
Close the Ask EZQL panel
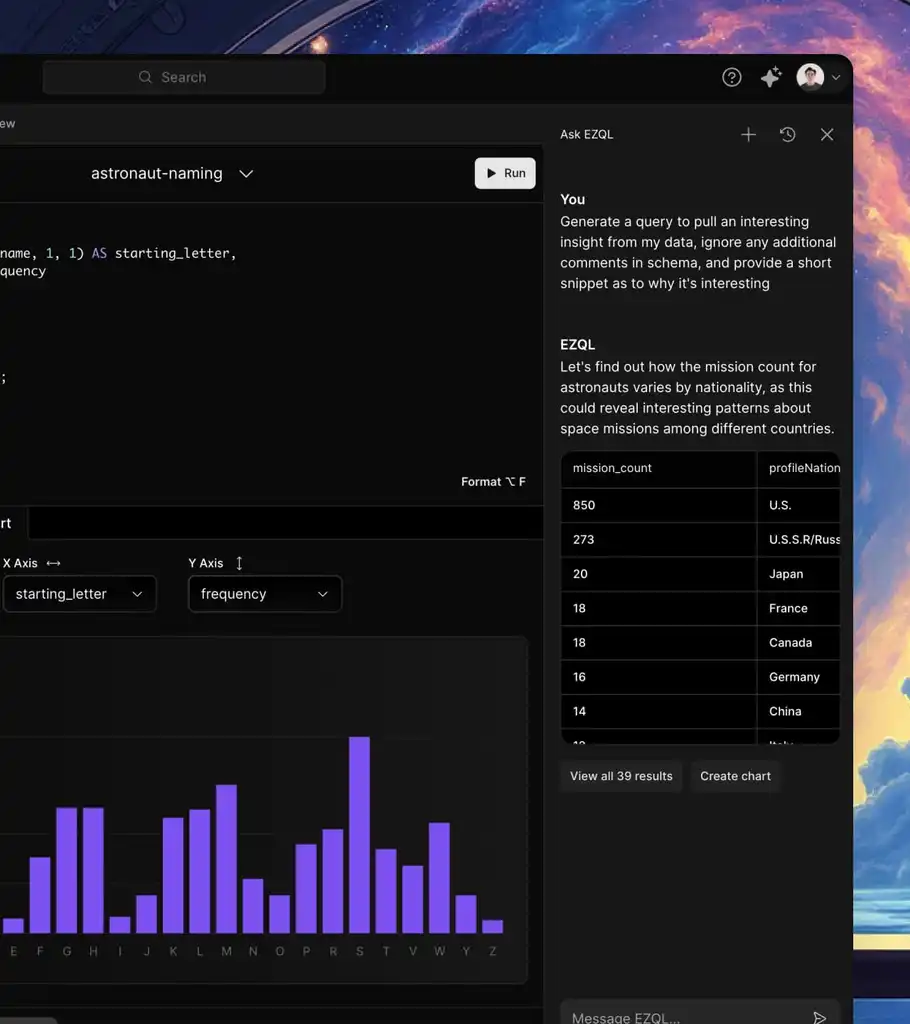[827, 134]
